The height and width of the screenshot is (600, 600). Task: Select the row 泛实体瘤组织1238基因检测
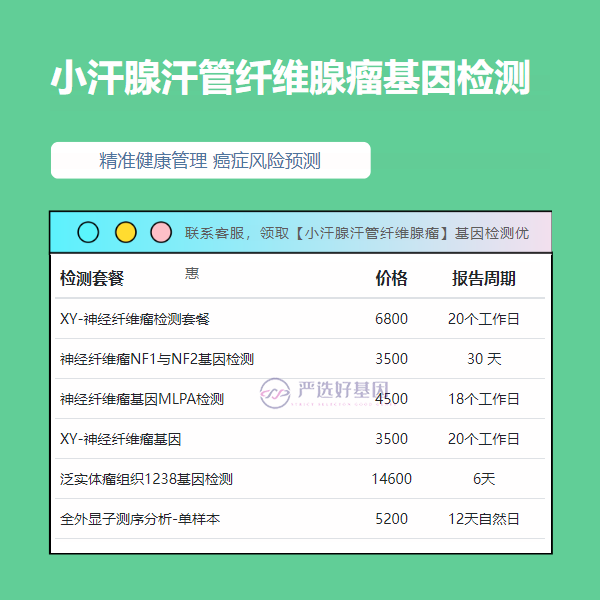(x=300, y=479)
